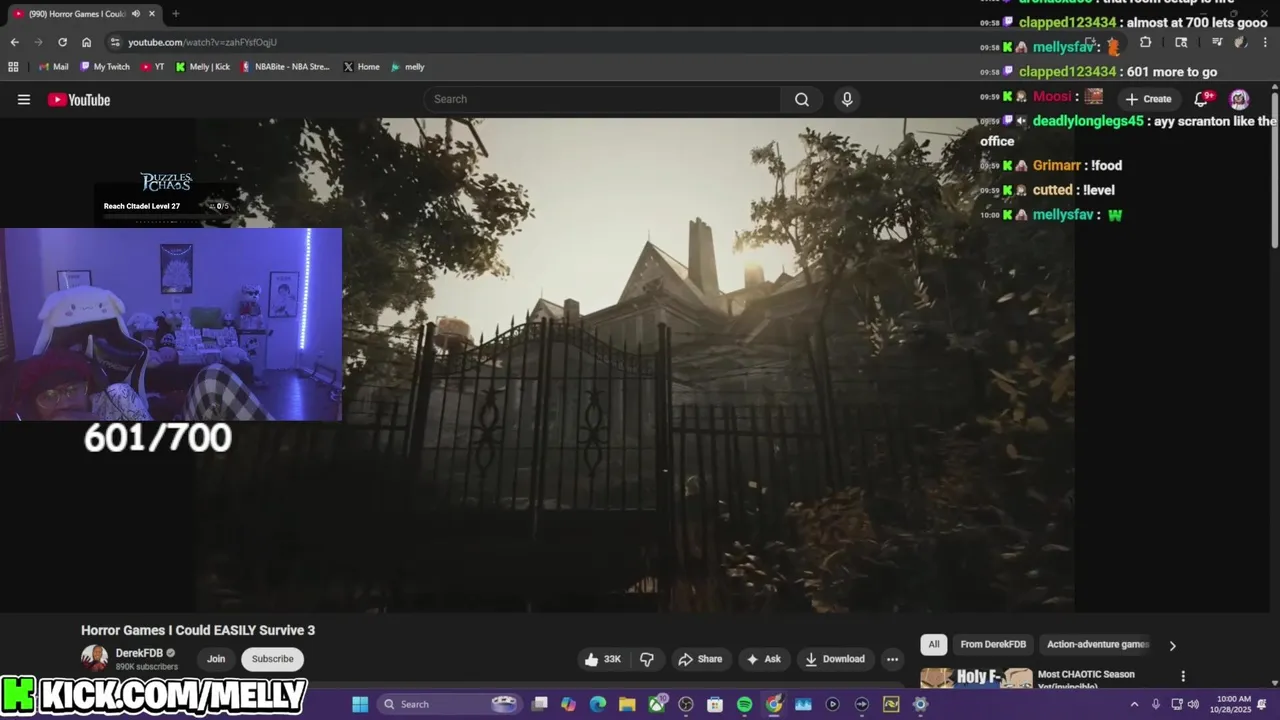Open the OBS Studio taskbar icon
The width and height of the screenshot is (1280, 720).
(686, 704)
